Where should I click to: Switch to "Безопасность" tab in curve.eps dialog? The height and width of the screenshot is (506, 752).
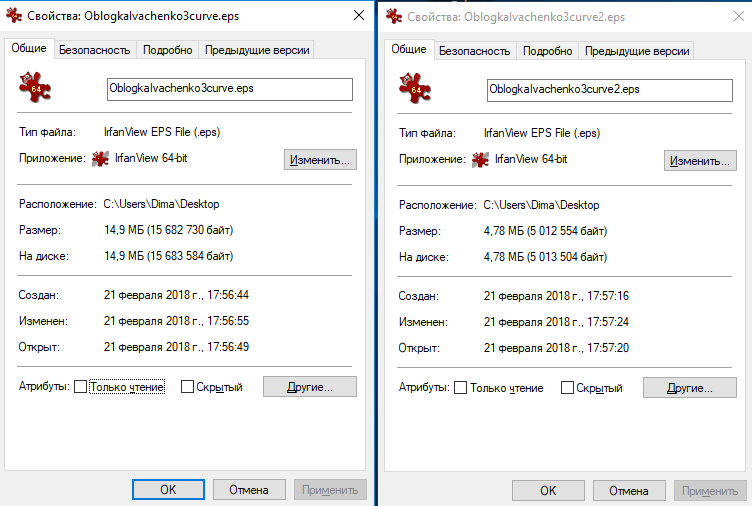pos(94,50)
